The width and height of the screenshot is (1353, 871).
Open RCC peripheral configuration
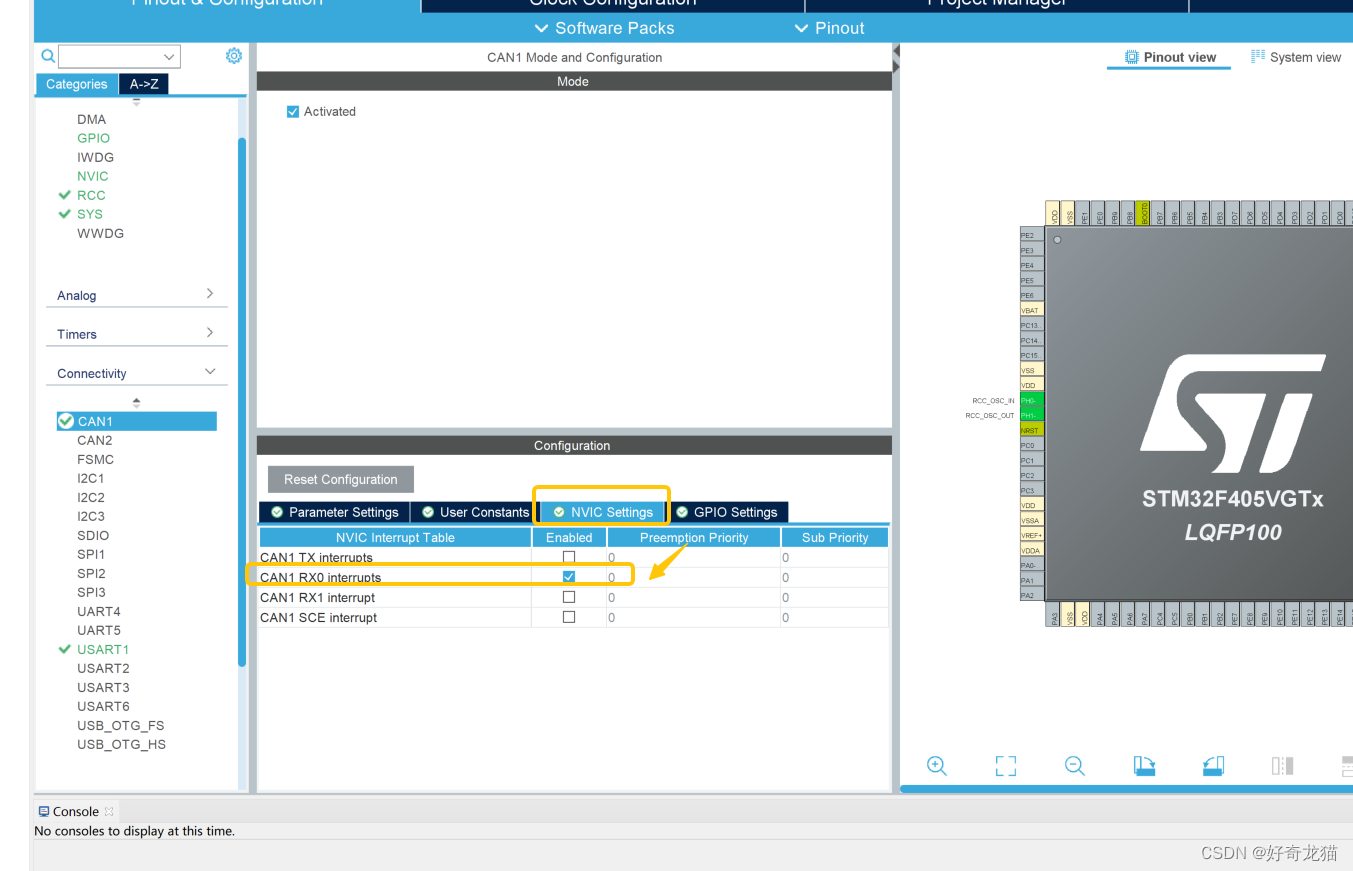tap(91, 195)
